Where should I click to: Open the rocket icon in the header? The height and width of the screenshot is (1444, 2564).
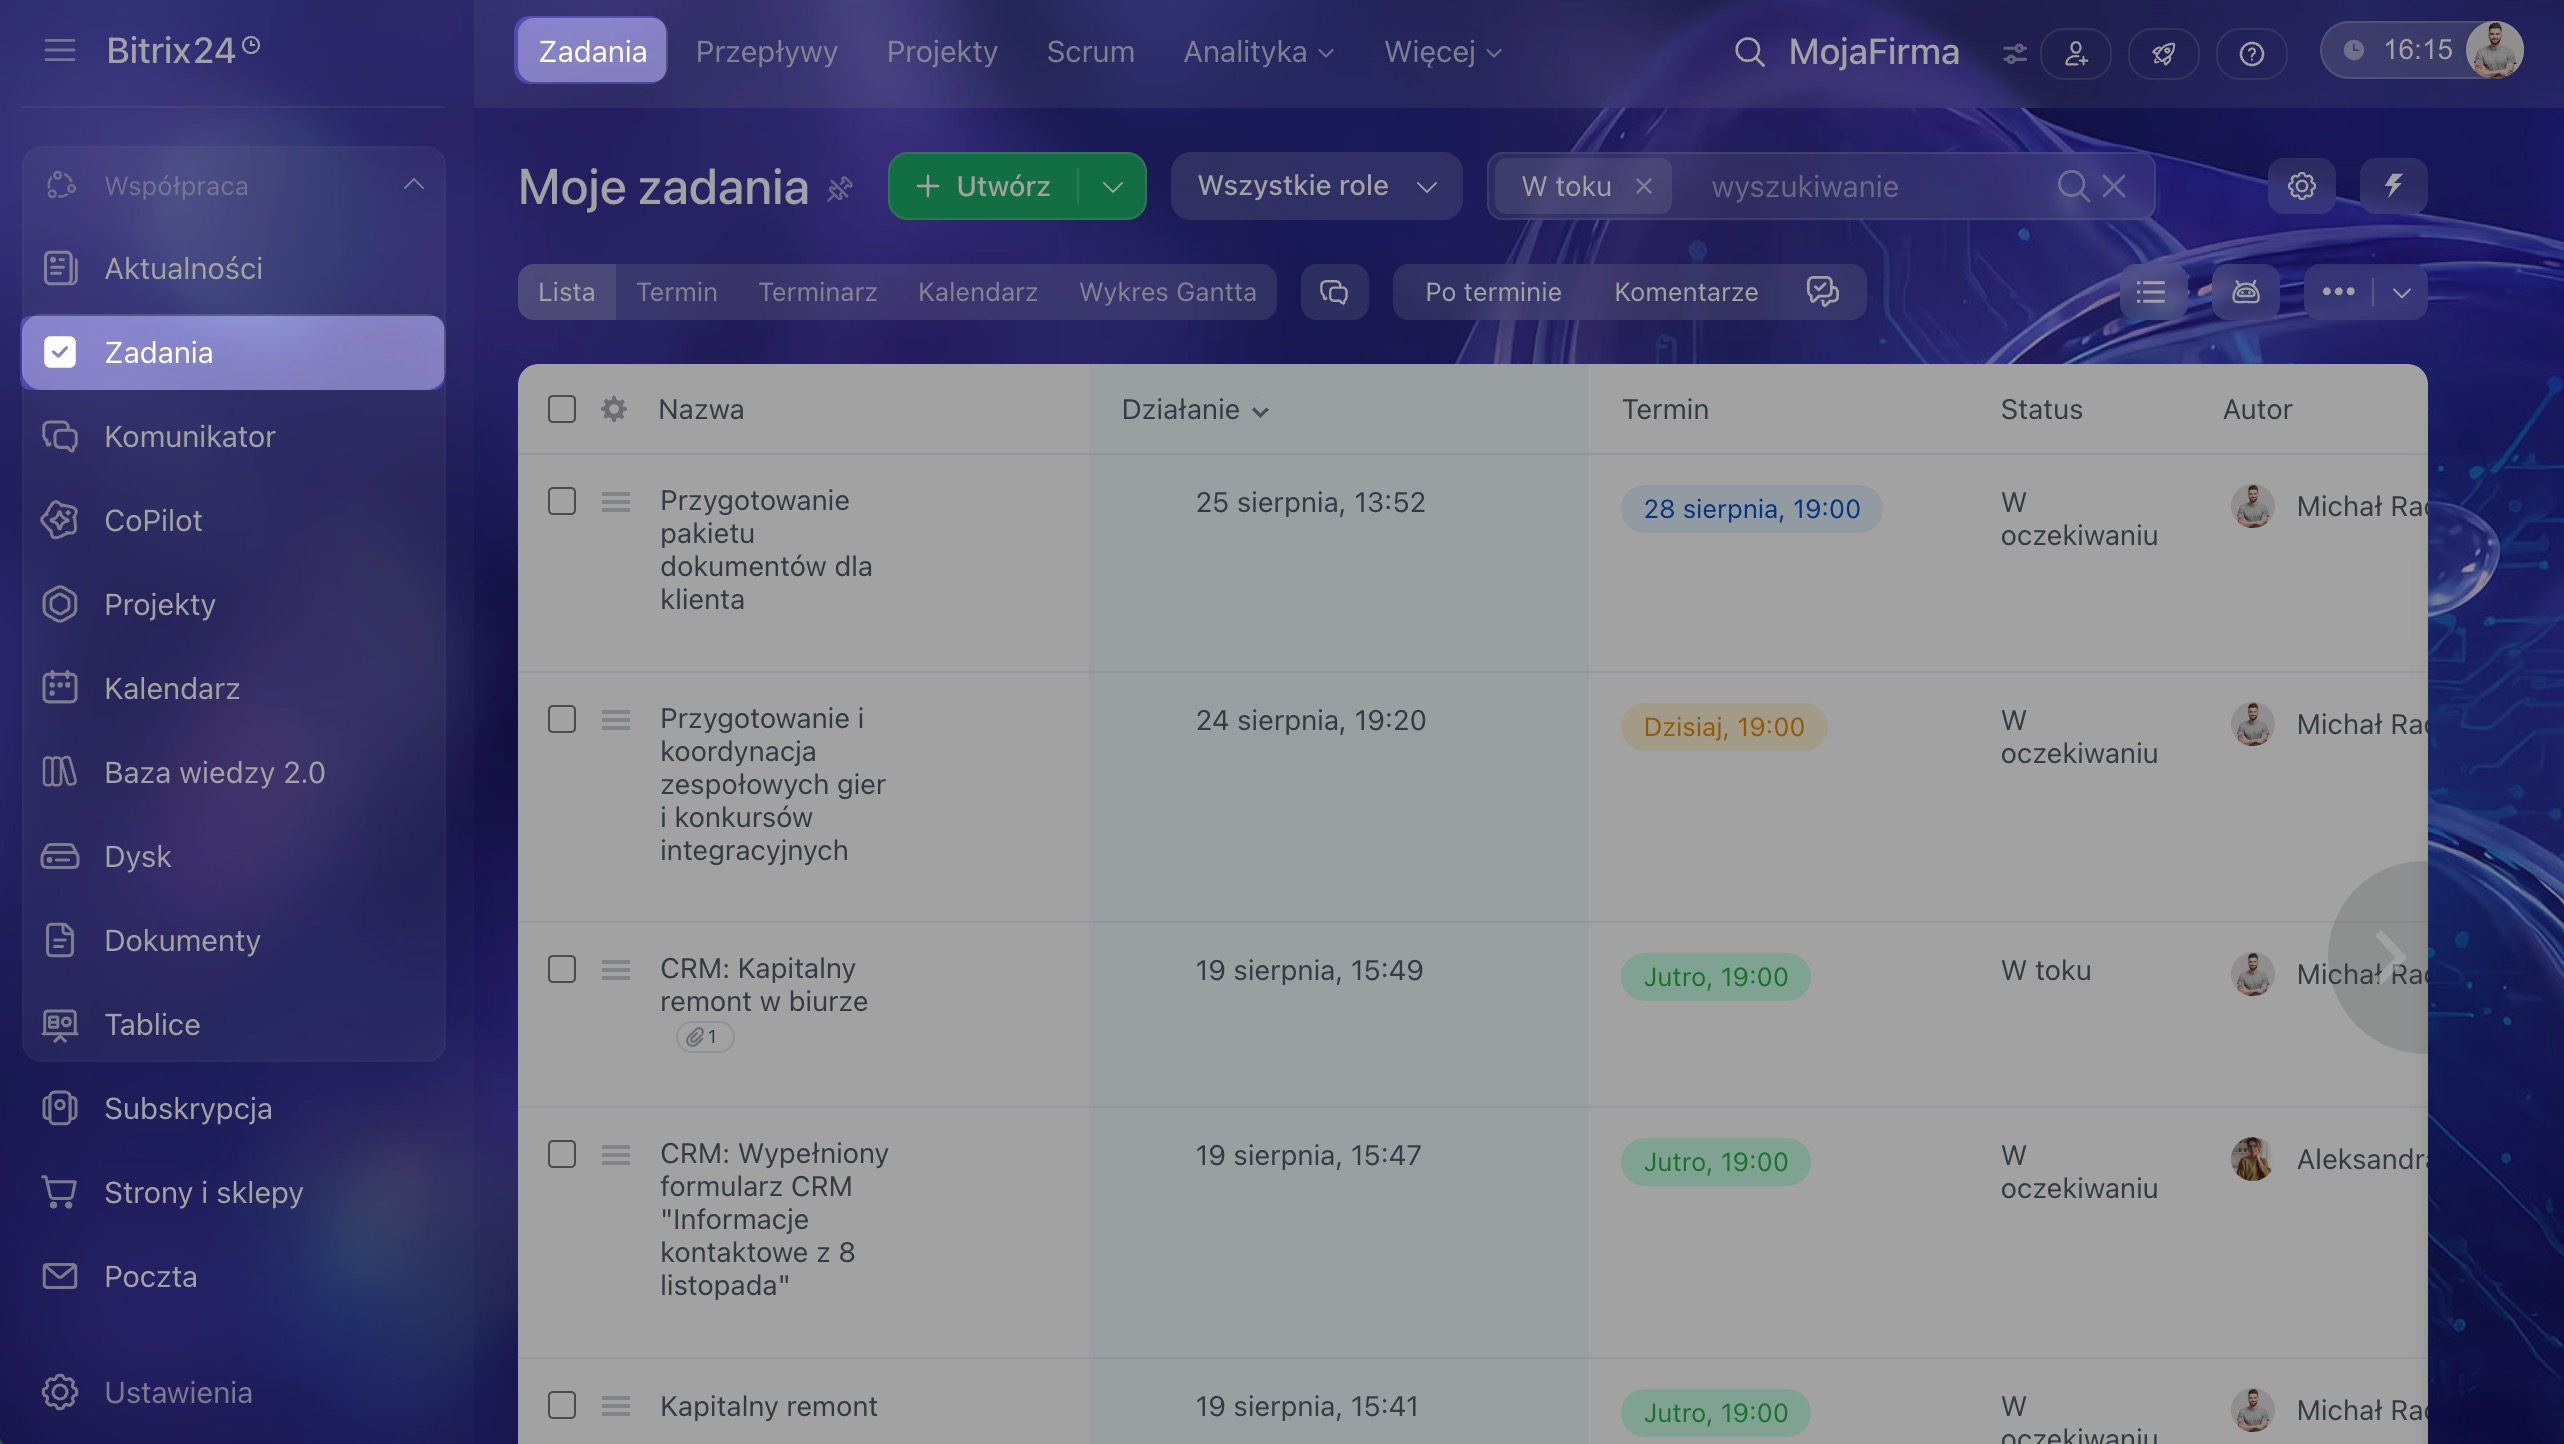pyautogui.click(x=2163, y=53)
